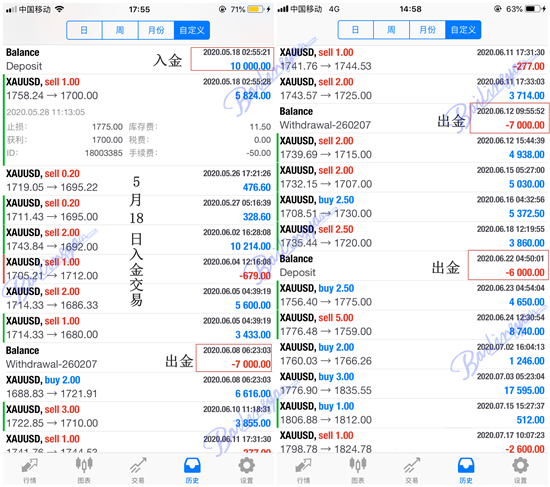Open the 2020.06.12 Withdrawal-260207 -7 000.00 entry
The height and width of the screenshot is (487, 550).
click(412, 118)
